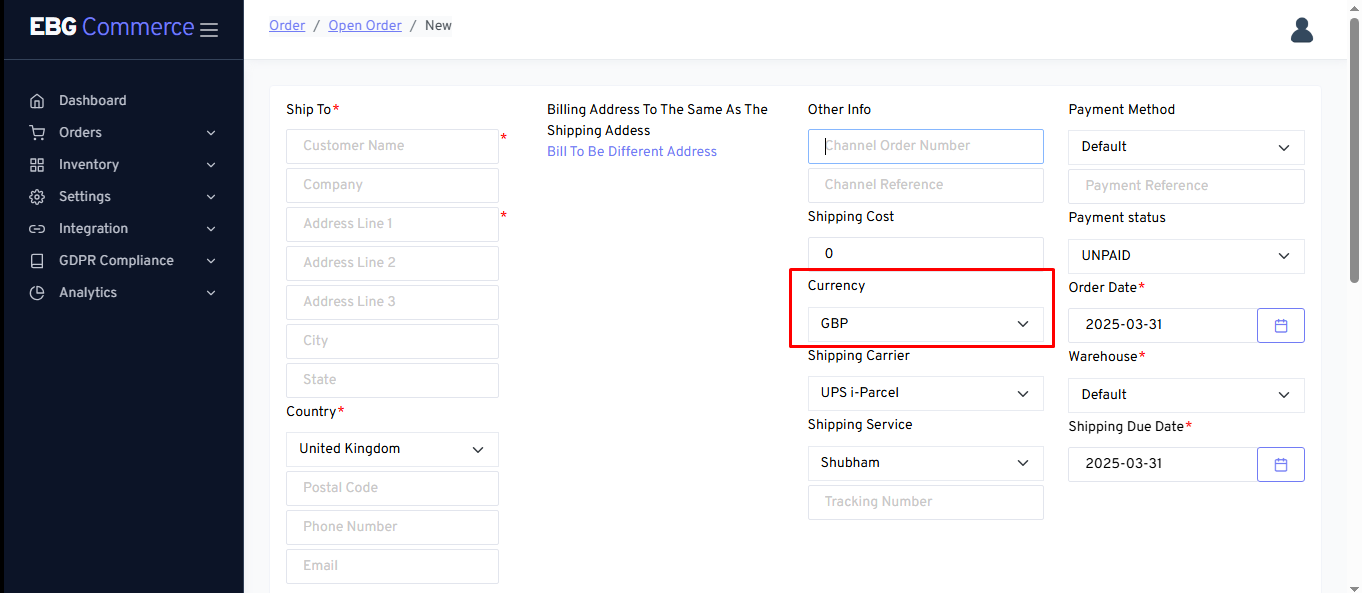Click the Bill To Be Different Address link
The image size is (1362, 593).
[x=631, y=152]
